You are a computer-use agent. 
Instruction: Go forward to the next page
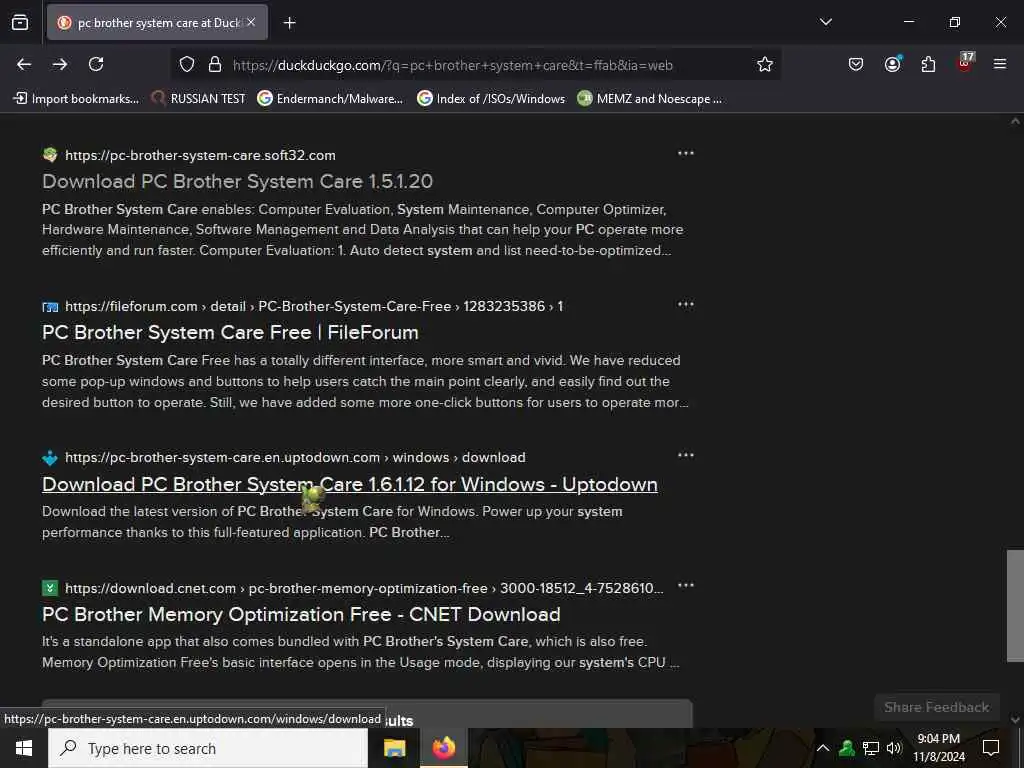[x=60, y=64]
